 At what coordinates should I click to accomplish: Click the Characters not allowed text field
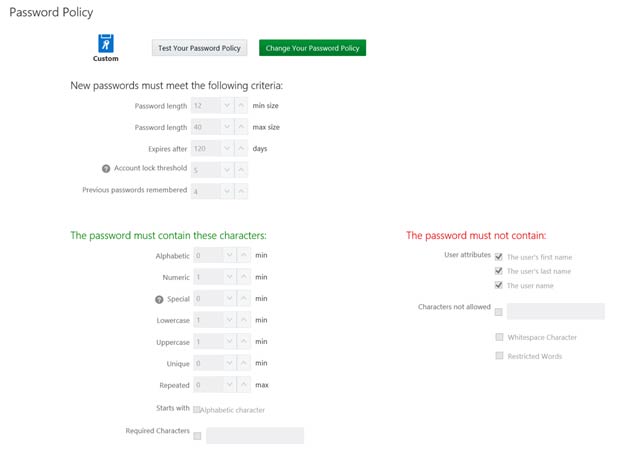tap(556, 311)
